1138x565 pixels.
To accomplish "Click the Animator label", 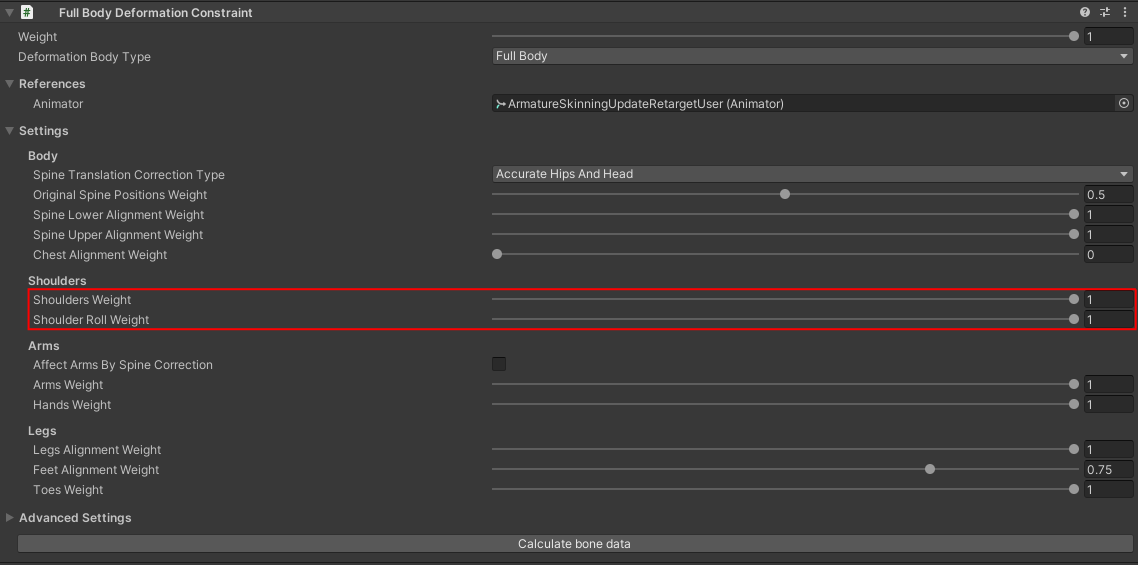I will coord(58,104).
